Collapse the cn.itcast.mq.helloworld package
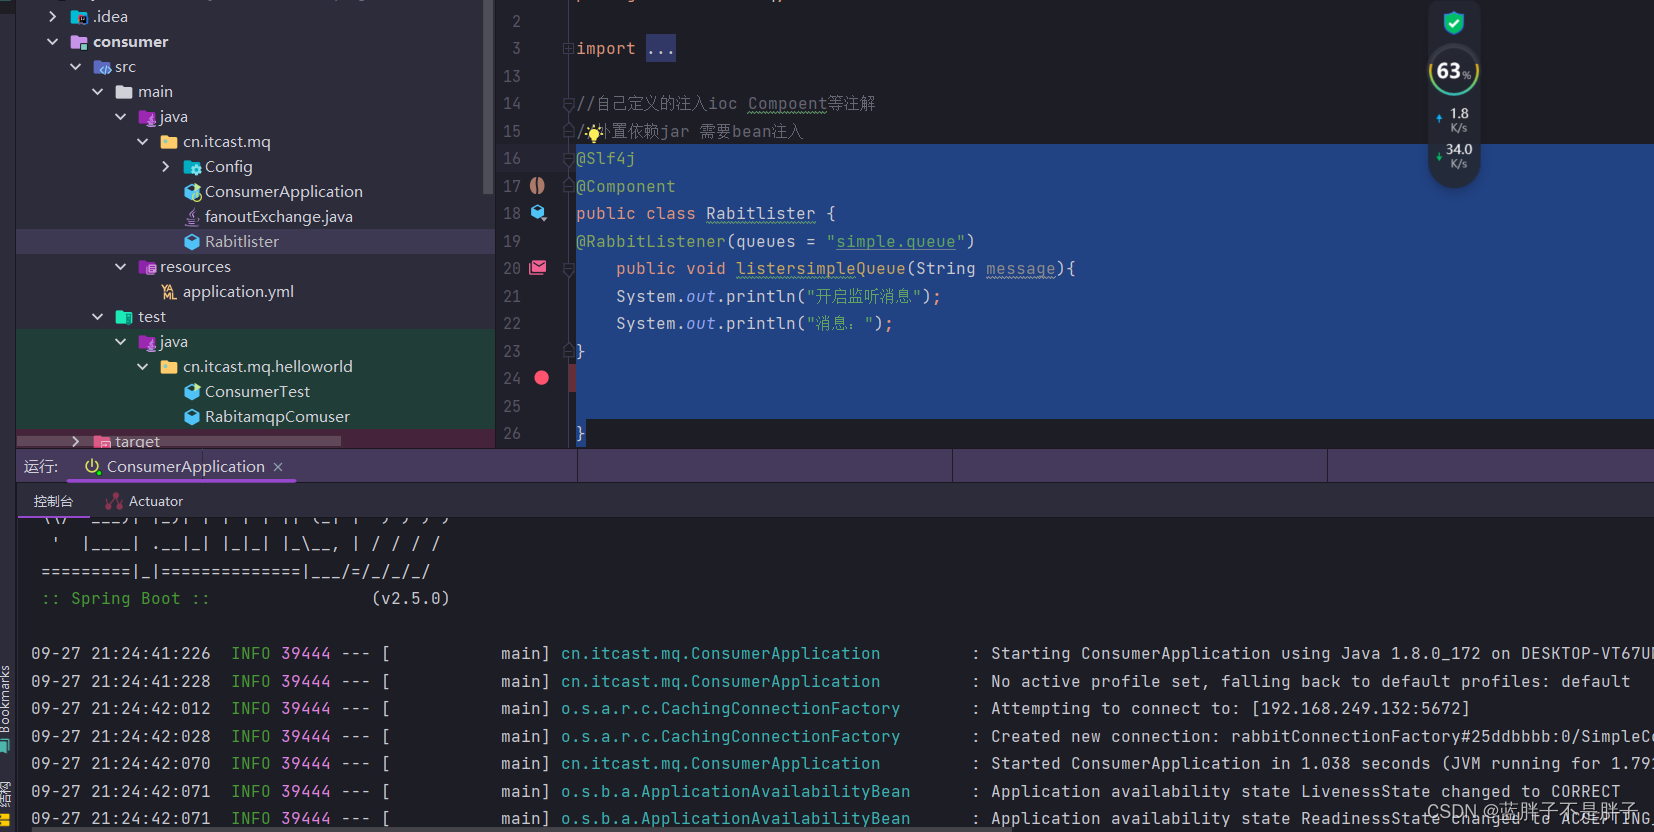1654x832 pixels. tap(143, 367)
